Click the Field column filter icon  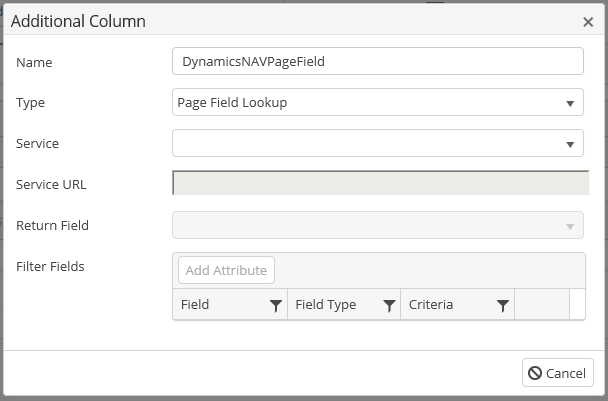(276, 306)
